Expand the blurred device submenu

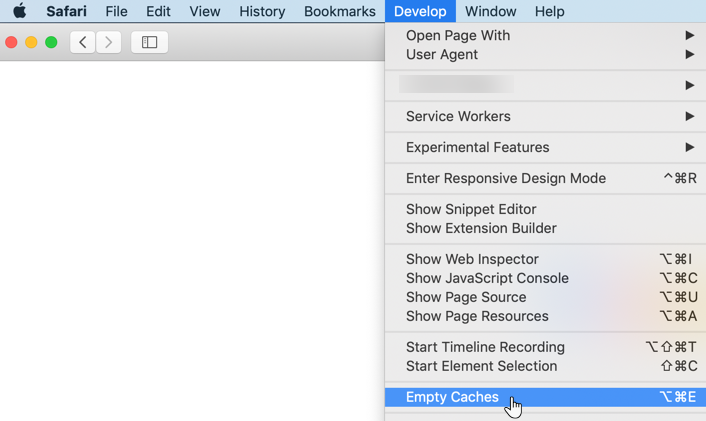point(545,85)
